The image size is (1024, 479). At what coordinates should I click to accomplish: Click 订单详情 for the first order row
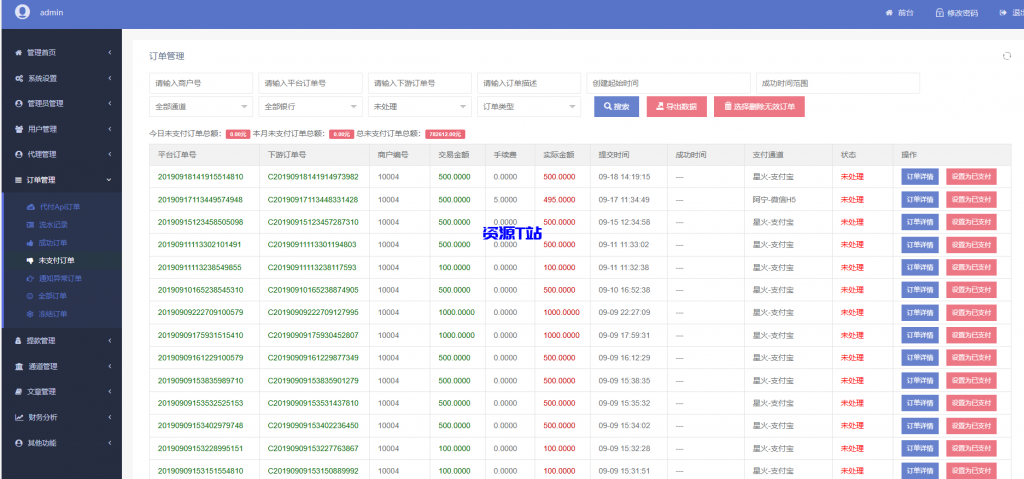pyautogui.click(x=920, y=176)
